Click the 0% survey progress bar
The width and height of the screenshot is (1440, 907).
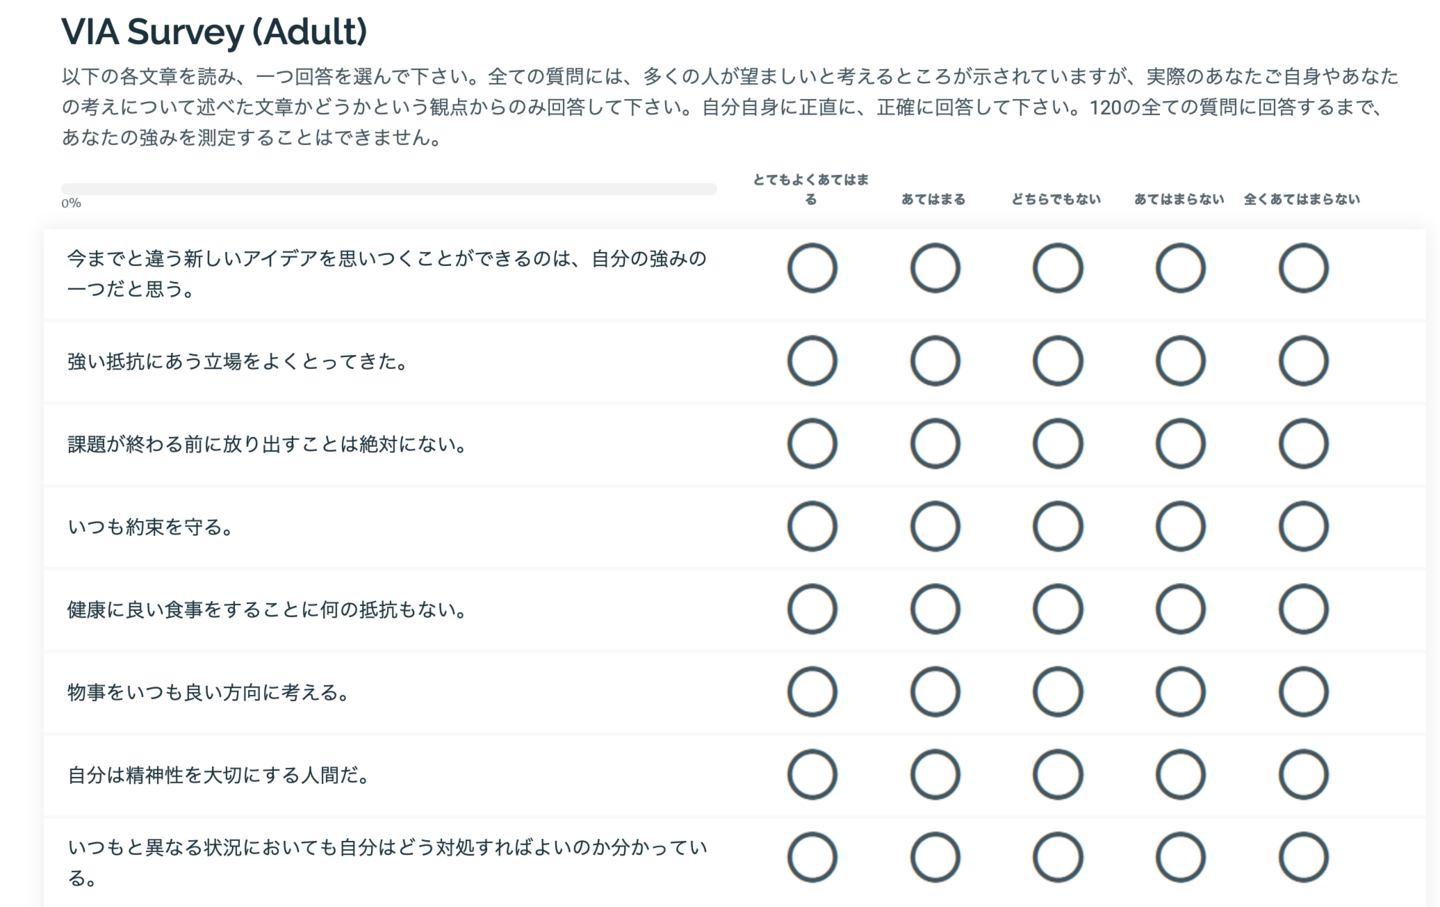[x=388, y=189]
